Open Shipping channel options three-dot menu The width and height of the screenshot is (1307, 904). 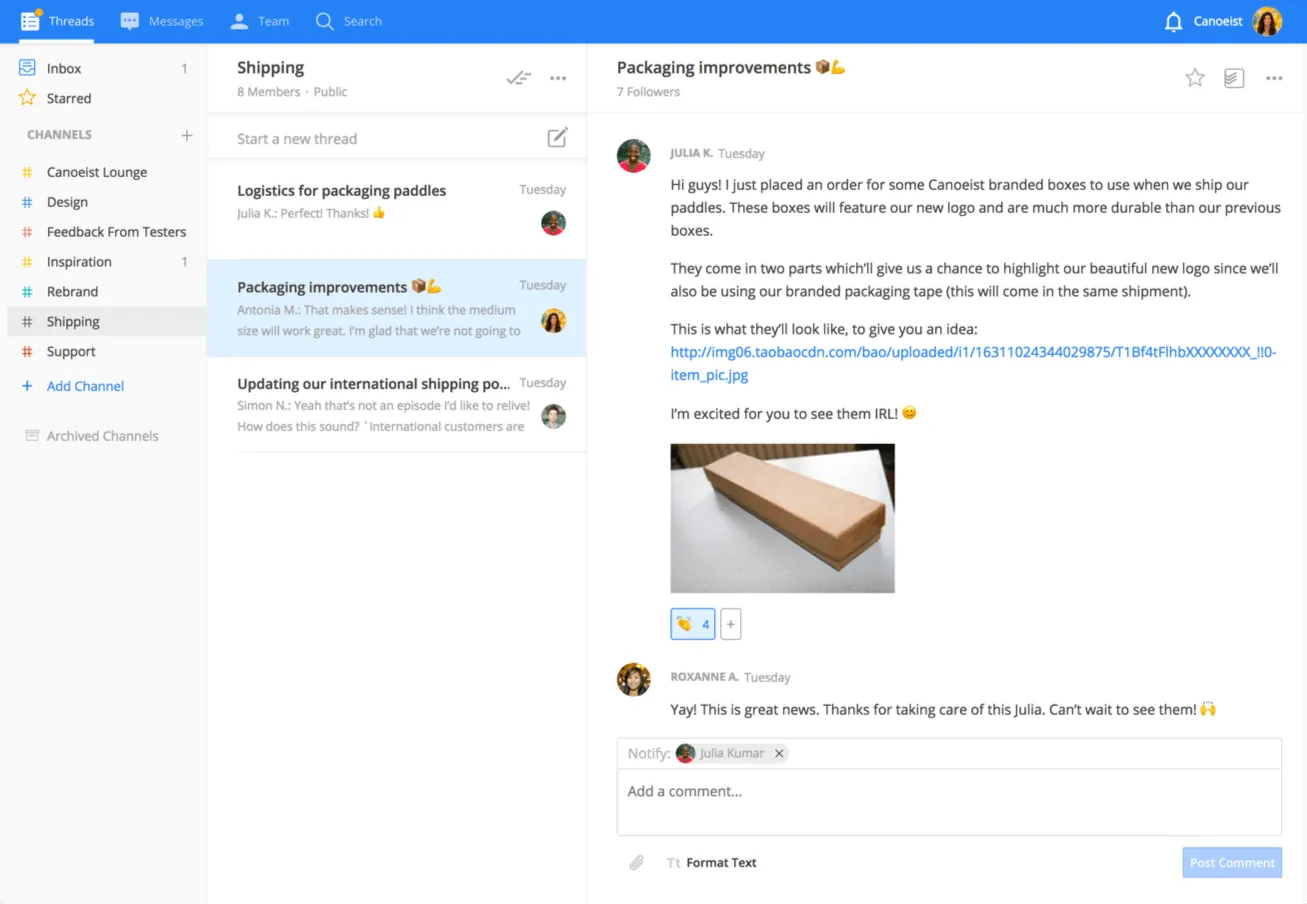tap(558, 78)
